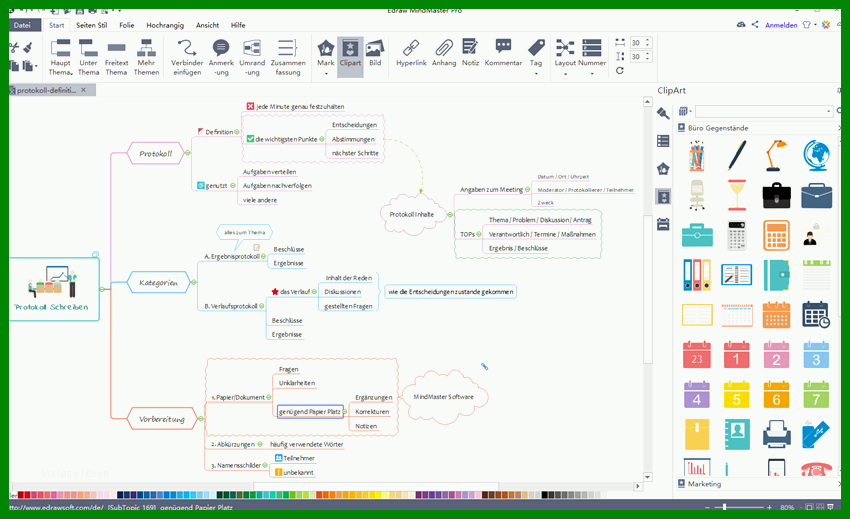The image size is (850, 519).
Task: Add an Anmerkung callout
Action: point(221,57)
